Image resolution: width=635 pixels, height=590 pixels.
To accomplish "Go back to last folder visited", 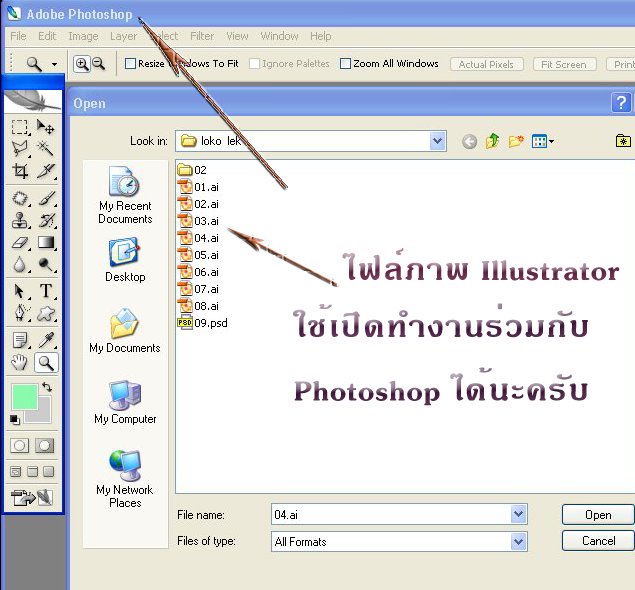I will click(x=469, y=142).
